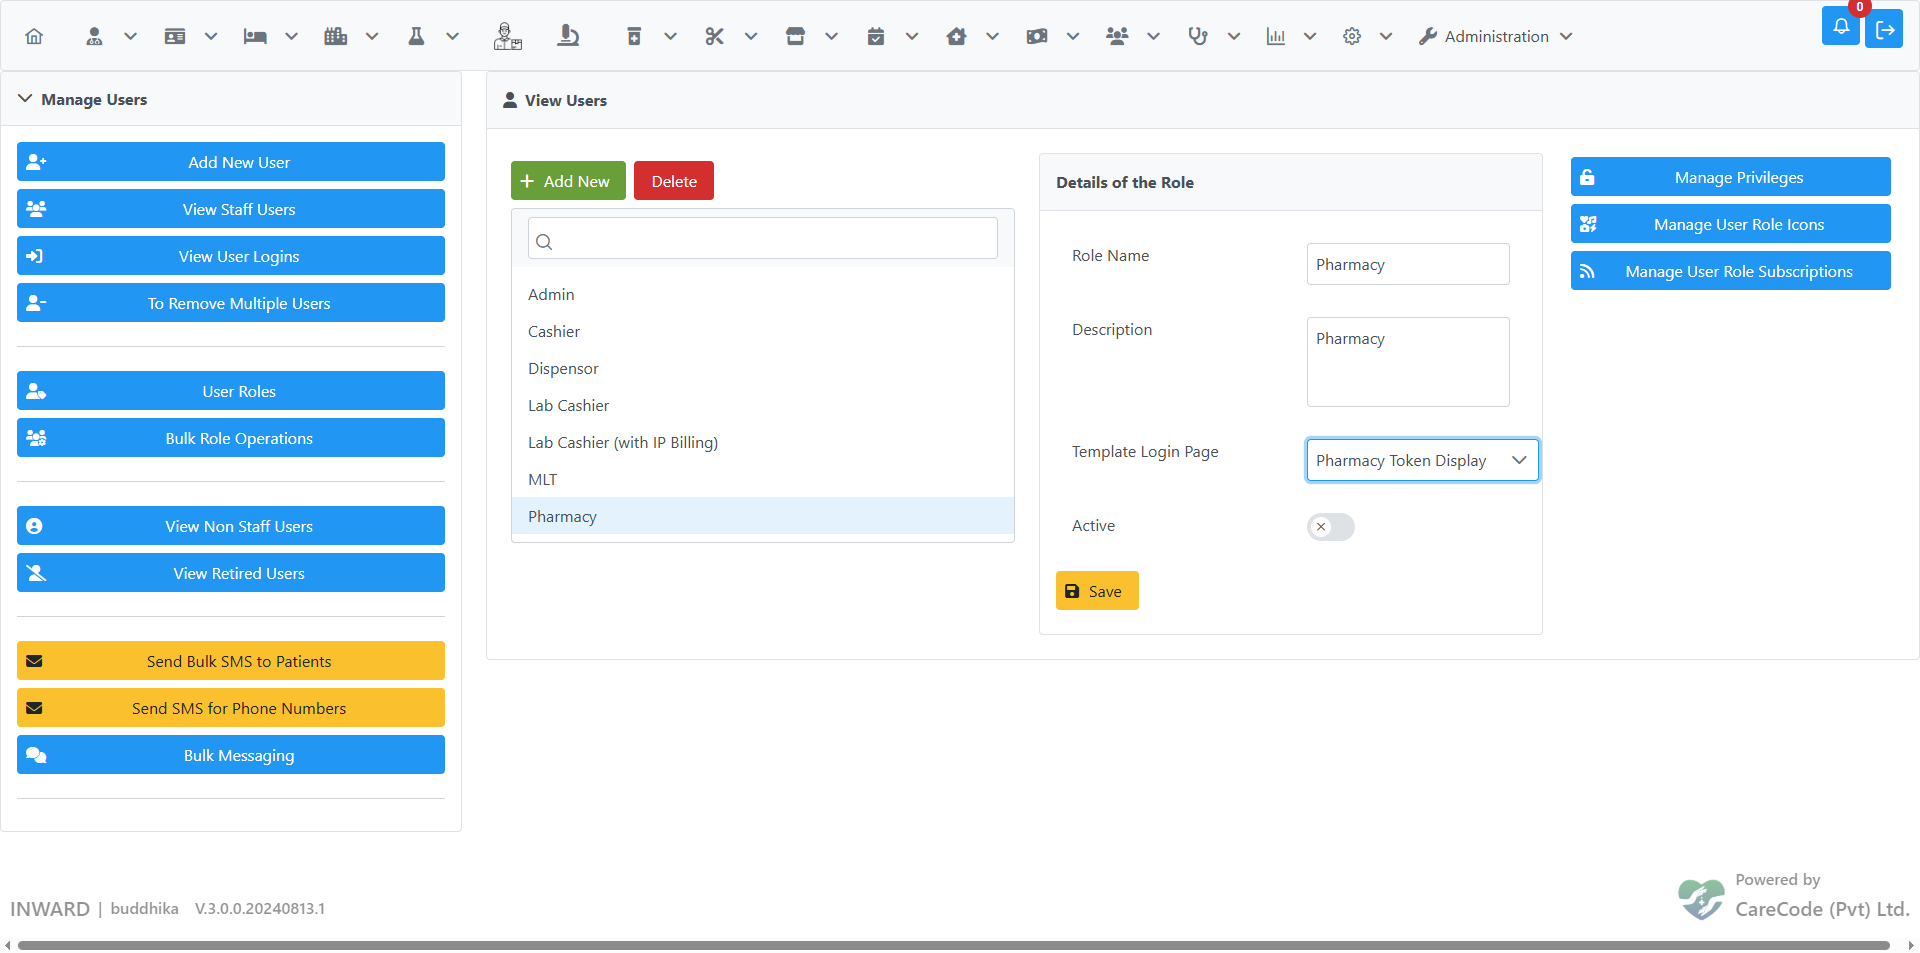The image size is (1920, 953).
Task: Go to the Home icon
Action: [x=34, y=36]
